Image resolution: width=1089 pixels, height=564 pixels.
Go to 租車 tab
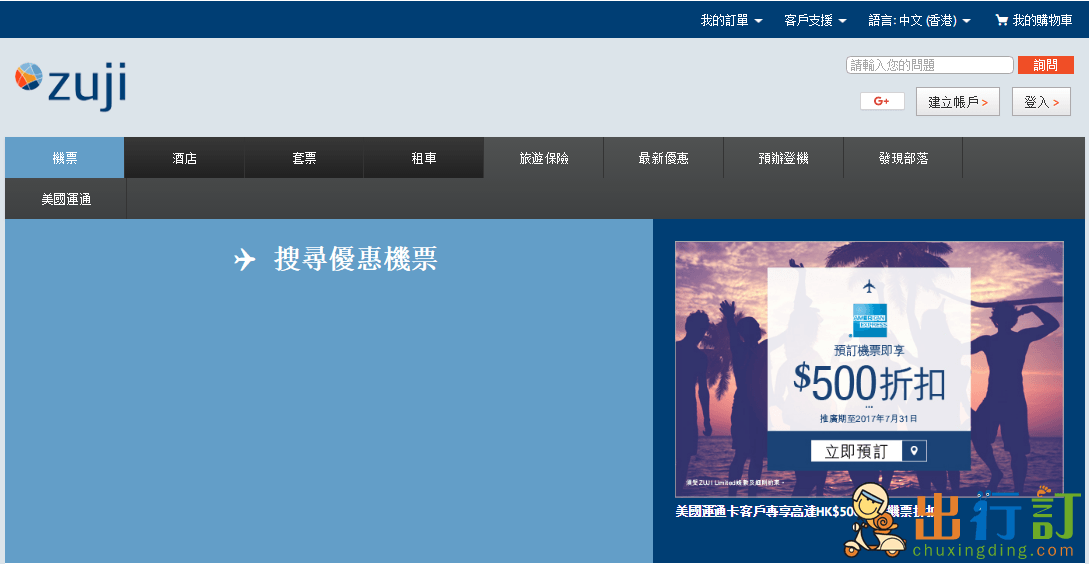pos(424,158)
